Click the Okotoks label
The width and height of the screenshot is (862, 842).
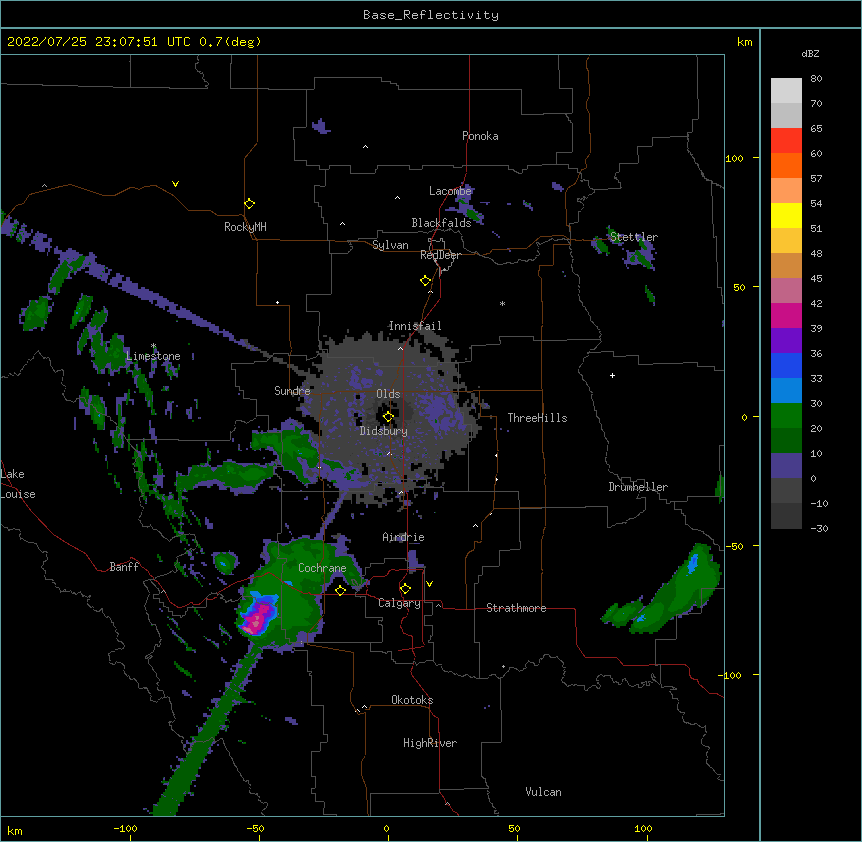point(412,700)
